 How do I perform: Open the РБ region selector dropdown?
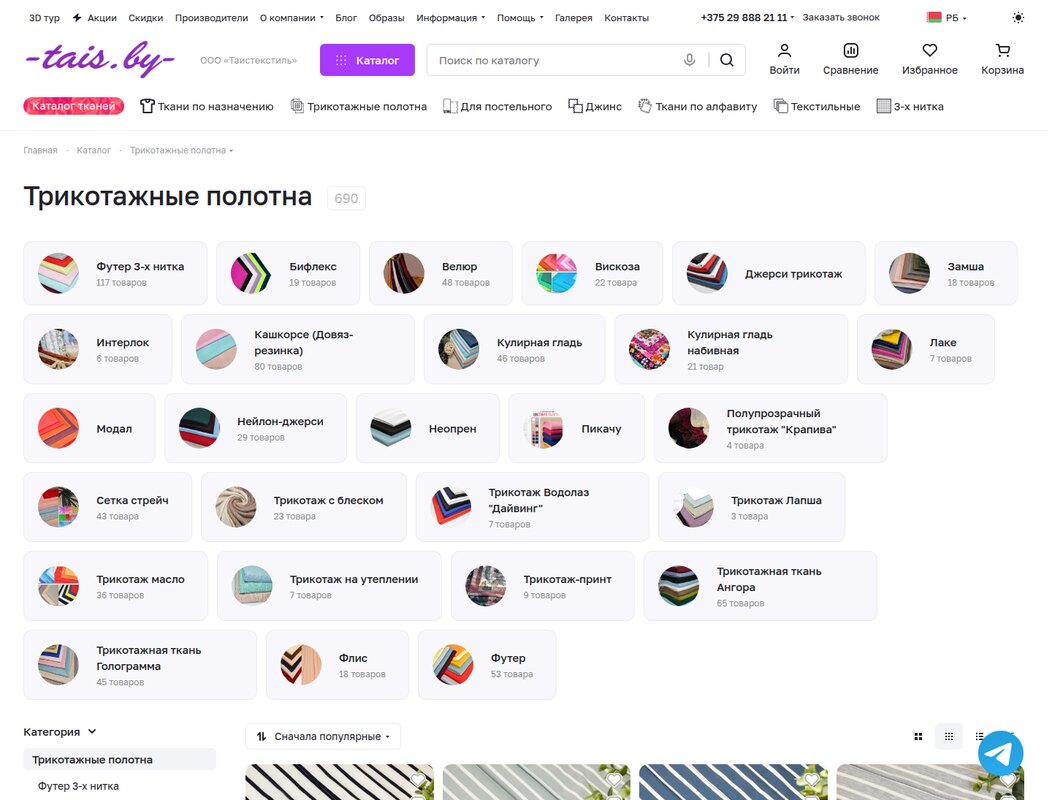(x=947, y=17)
